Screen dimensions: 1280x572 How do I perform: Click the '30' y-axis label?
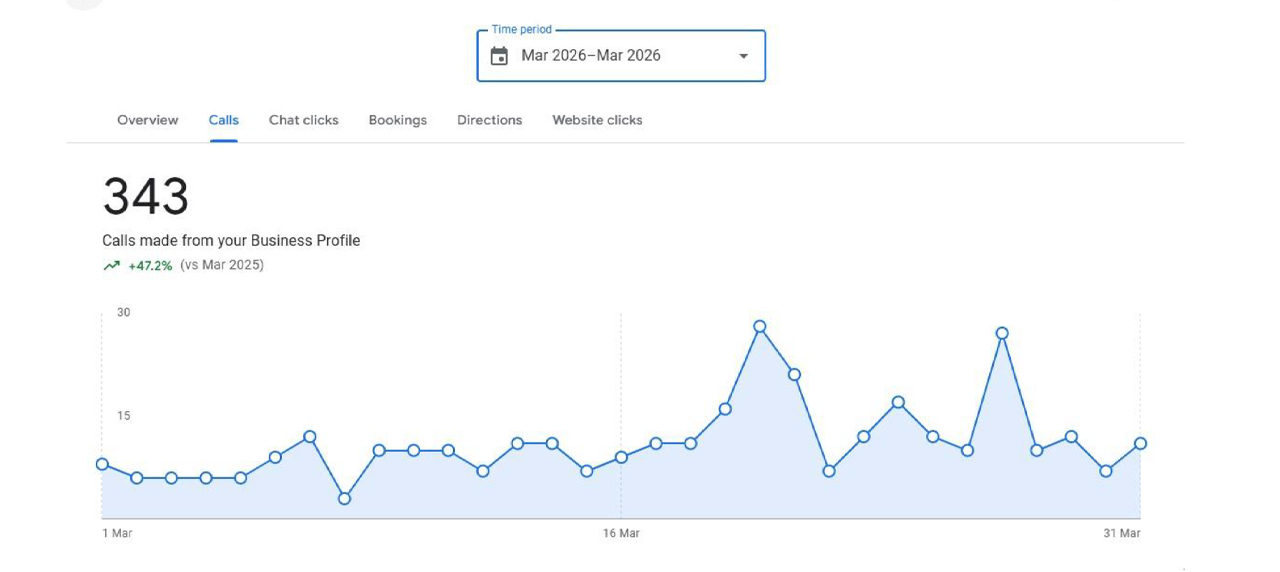coord(124,313)
